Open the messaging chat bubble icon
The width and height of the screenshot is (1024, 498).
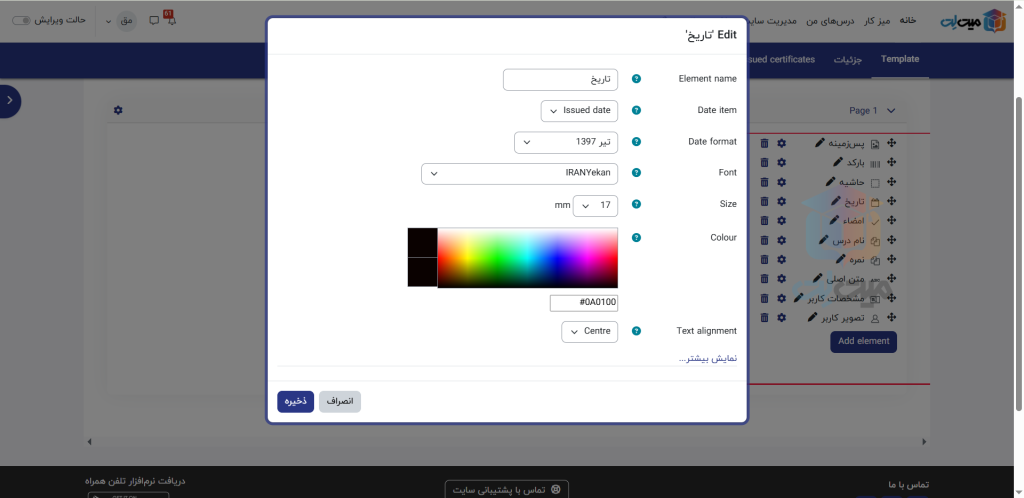[153, 20]
